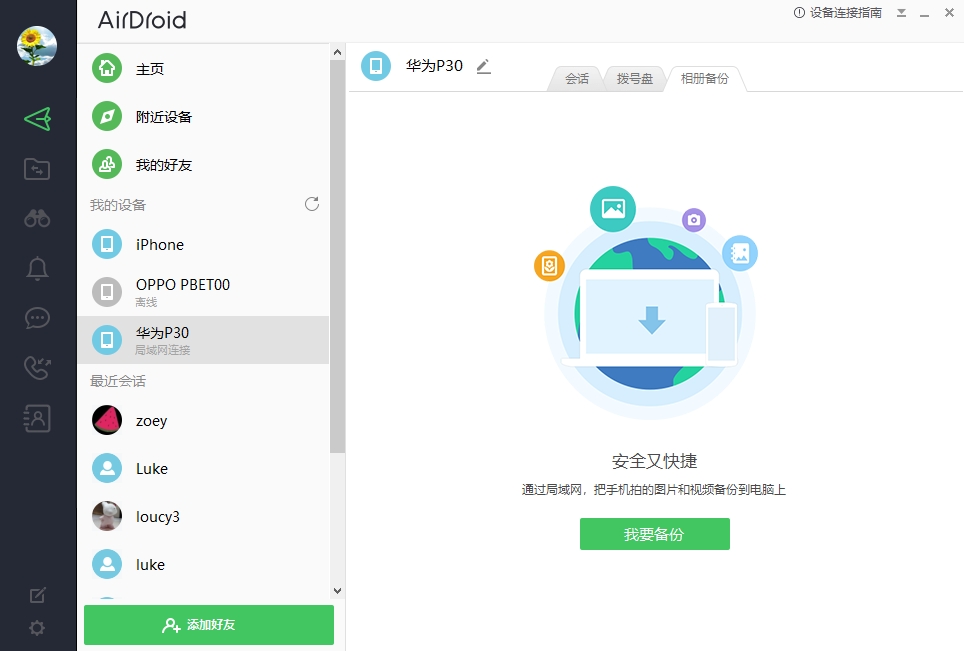
Task: Open conversation with Luke
Action: tap(203, 468)
